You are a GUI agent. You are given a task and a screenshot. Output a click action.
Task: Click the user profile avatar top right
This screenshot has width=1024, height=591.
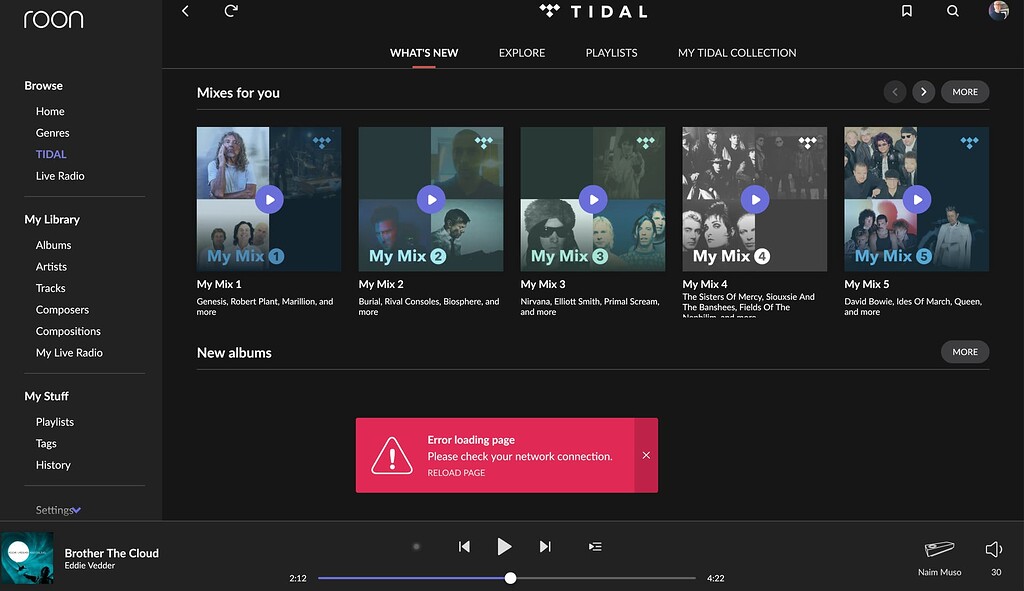tap(997, 11)
